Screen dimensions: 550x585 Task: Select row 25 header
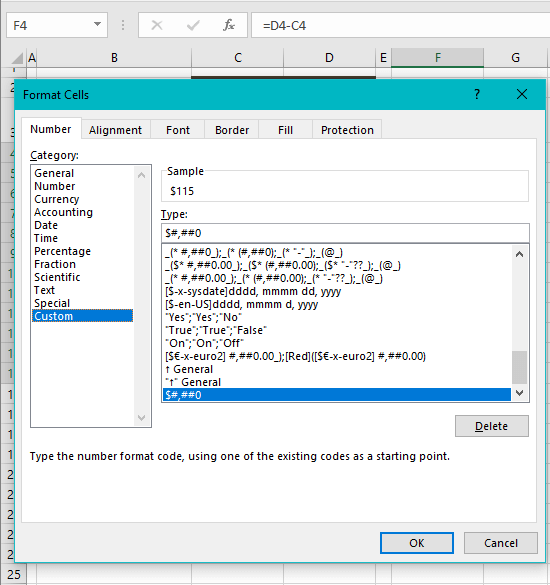13,574
